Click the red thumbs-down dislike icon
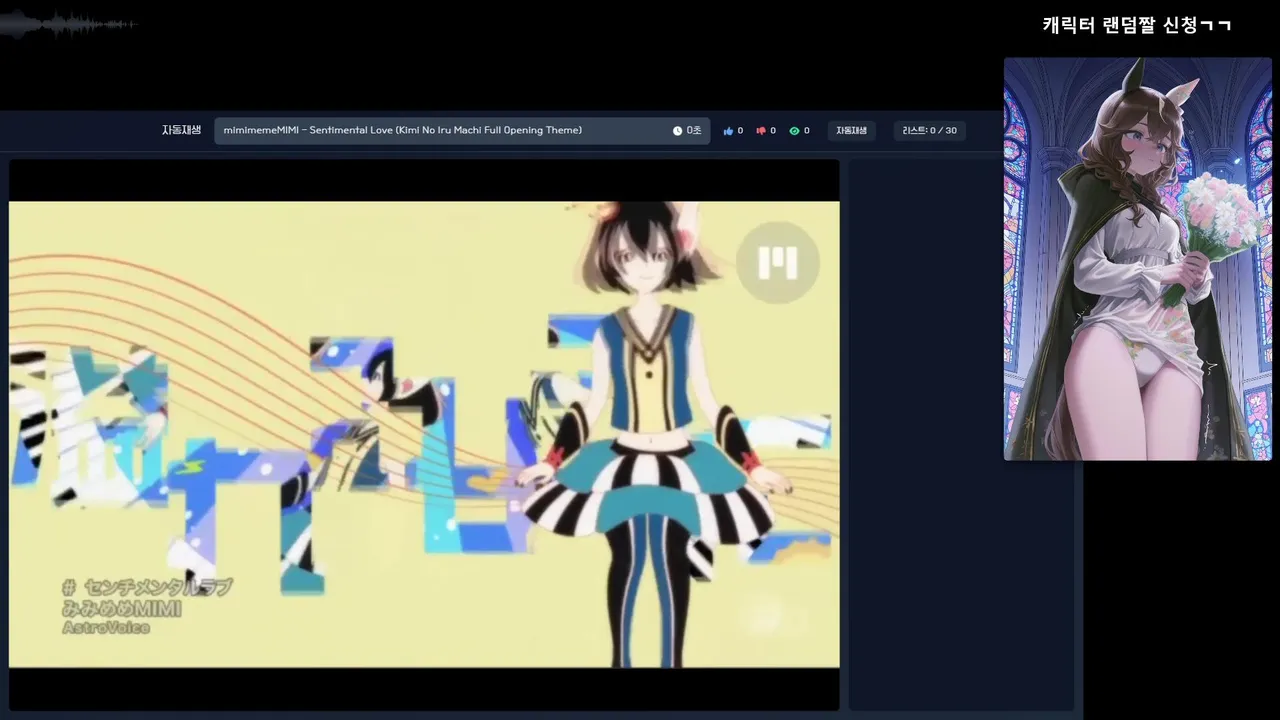The image size is (1280, 720). 761,131
